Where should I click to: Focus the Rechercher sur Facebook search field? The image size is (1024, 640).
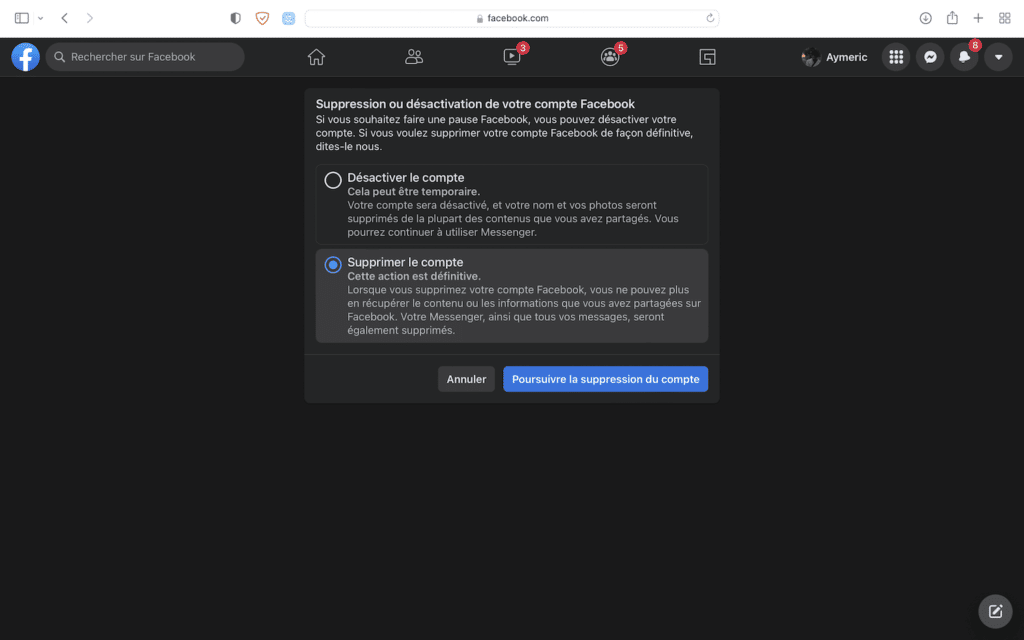[x=145, y=57]
